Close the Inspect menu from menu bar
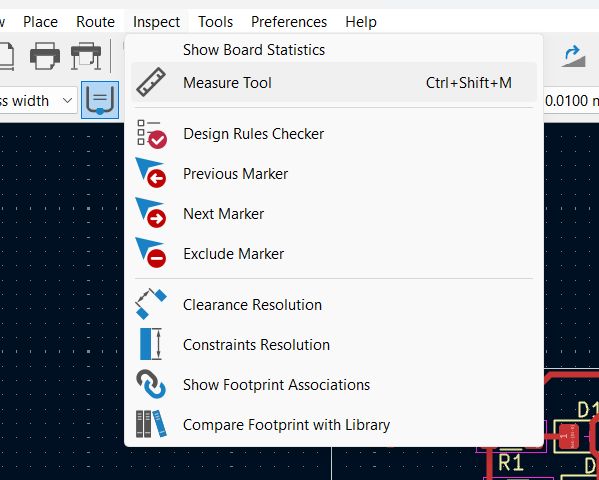The image size is (599, 480). pos(156,22)
